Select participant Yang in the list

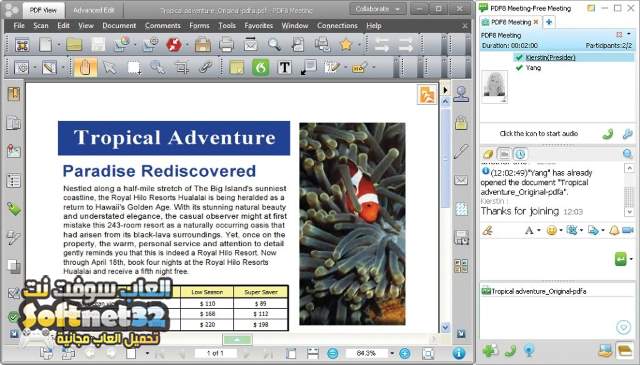click(x=533, y=68)
